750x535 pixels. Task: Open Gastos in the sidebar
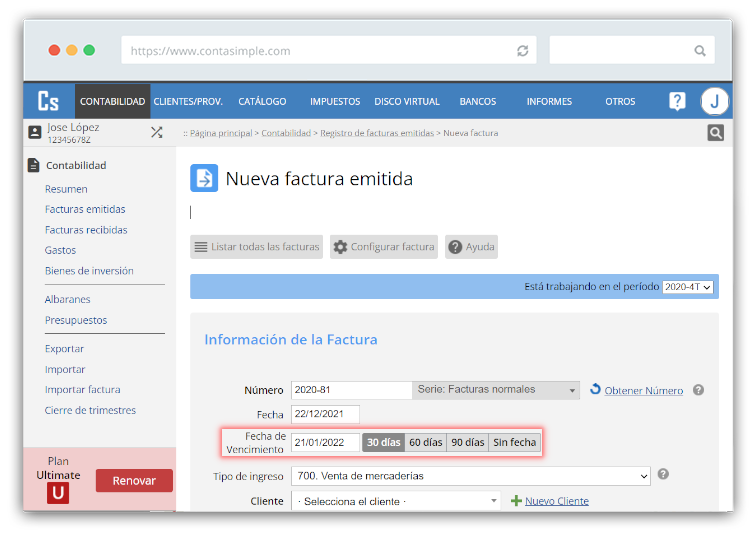pyautogui.click(x=60, y=250)
